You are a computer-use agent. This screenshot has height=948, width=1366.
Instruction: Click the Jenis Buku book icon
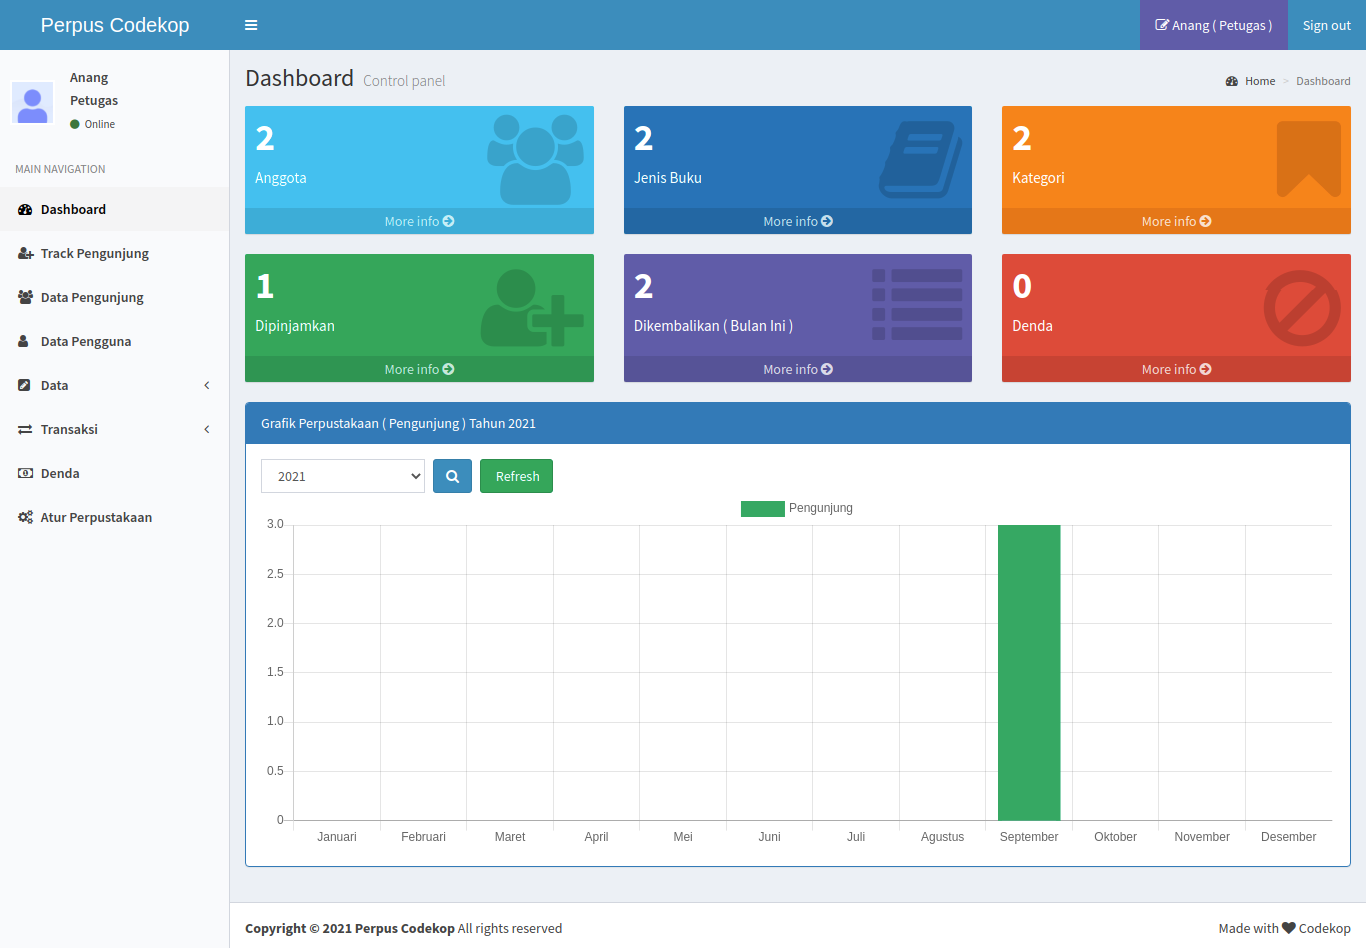point(920,159)
